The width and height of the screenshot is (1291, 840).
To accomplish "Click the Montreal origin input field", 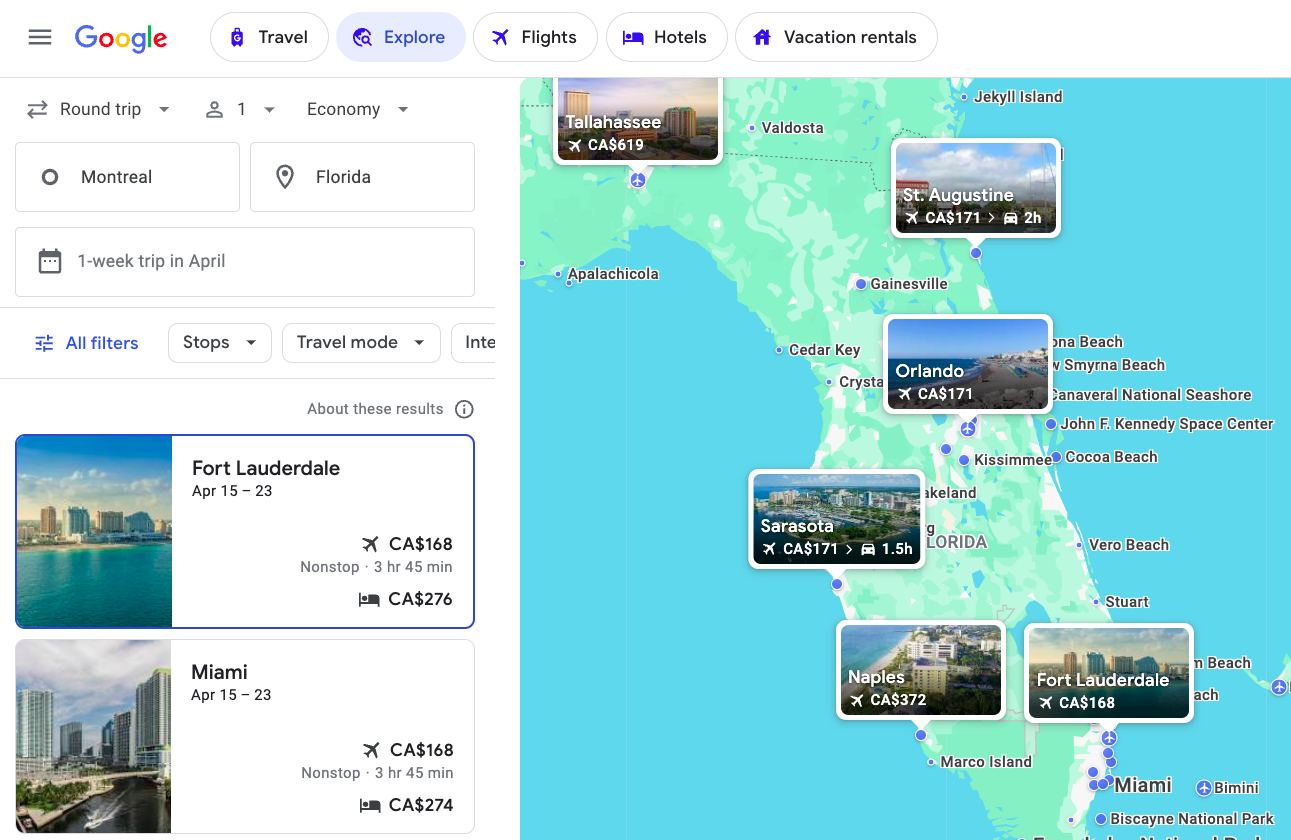I will [127, 177].
